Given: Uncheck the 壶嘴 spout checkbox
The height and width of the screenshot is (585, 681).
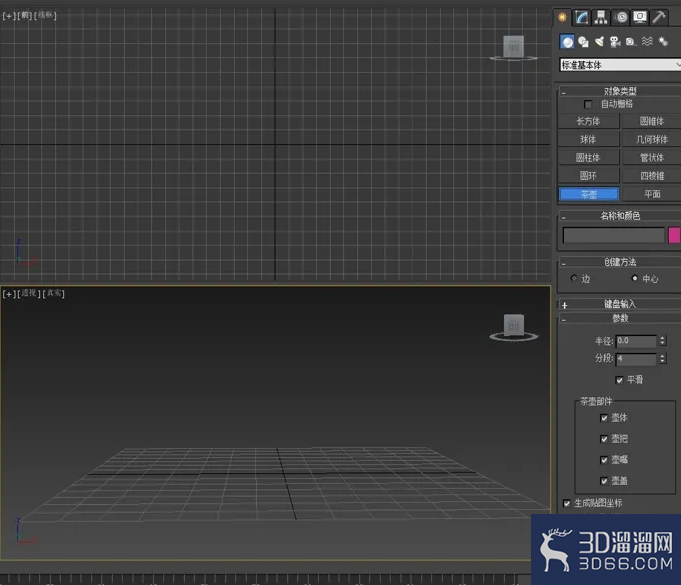Looking at the screenshot, I should coord(604,460).
